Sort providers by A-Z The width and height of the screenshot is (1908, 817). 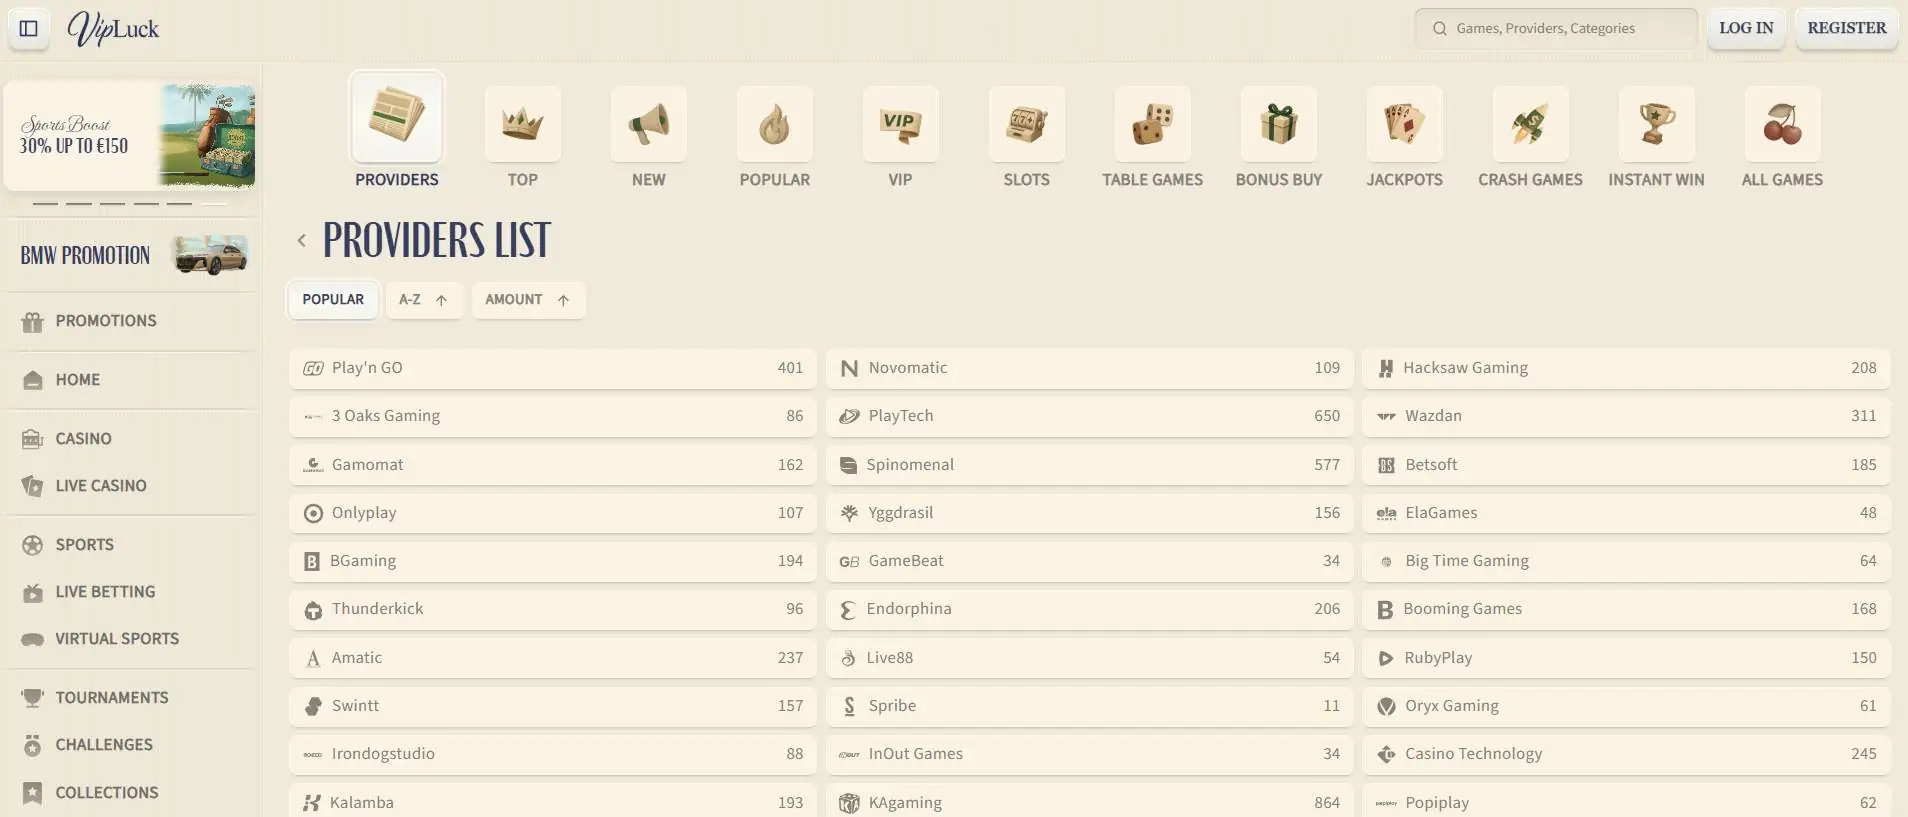[x=423, y=300]
